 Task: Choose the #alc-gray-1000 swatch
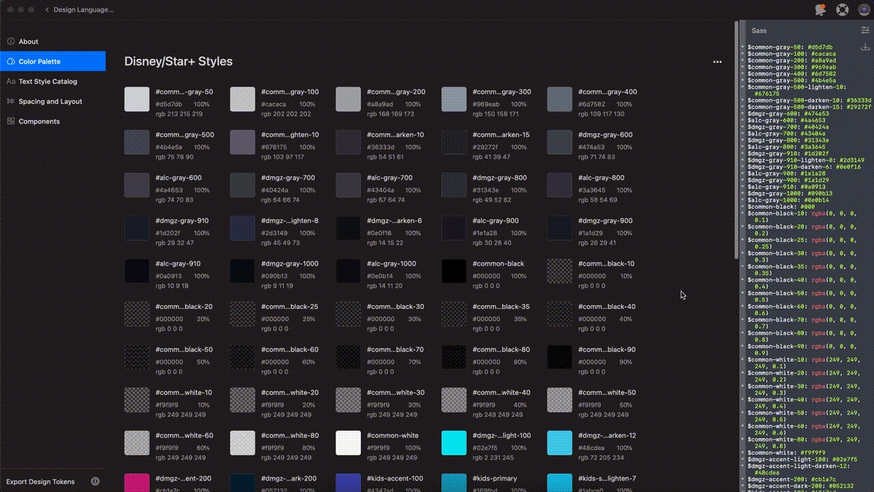(348, 271)
